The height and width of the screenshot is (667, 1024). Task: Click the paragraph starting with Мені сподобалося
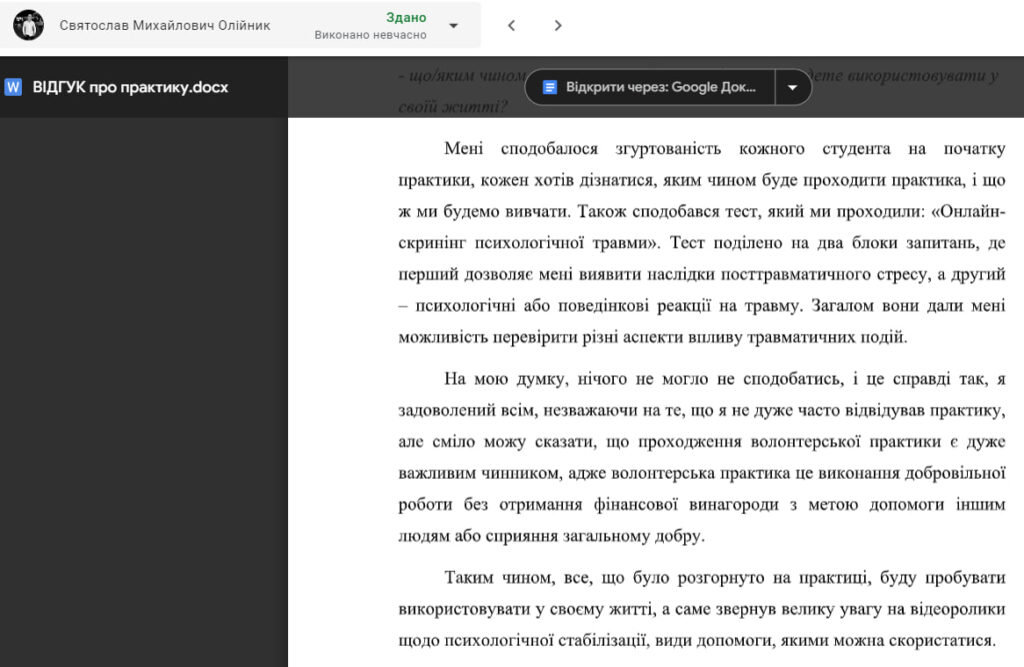click(700, 242)
